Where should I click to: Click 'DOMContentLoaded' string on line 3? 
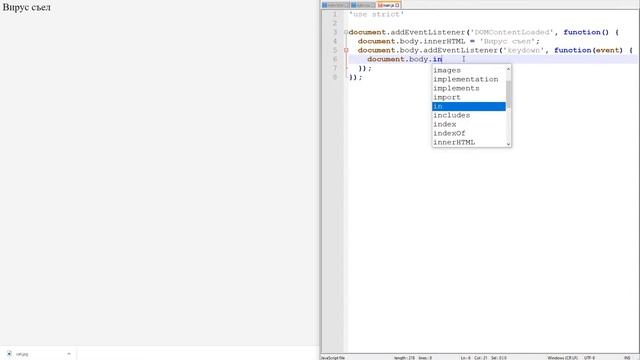(512, 32)
